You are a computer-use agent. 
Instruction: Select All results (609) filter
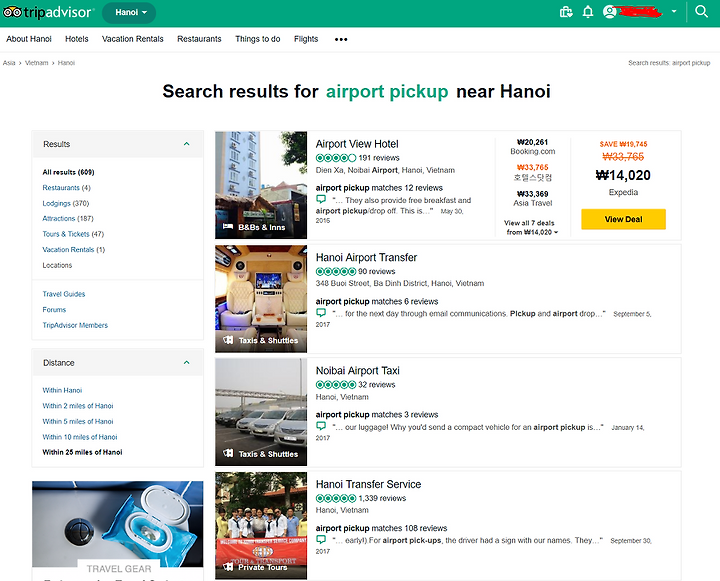pyautogui.click(x=68, y=172)
